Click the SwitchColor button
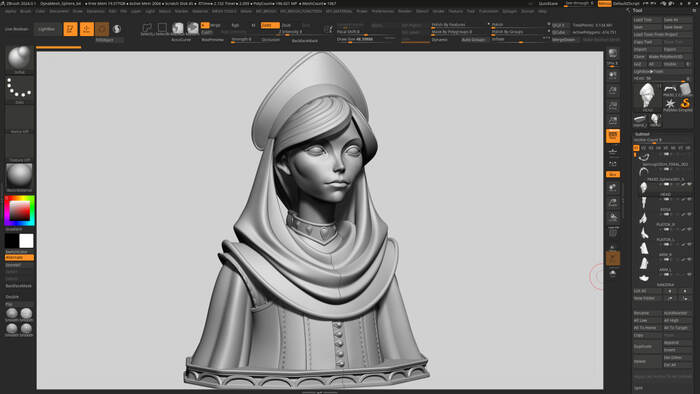The width and height of the screenshot is (700, 394). coord(19,252)
